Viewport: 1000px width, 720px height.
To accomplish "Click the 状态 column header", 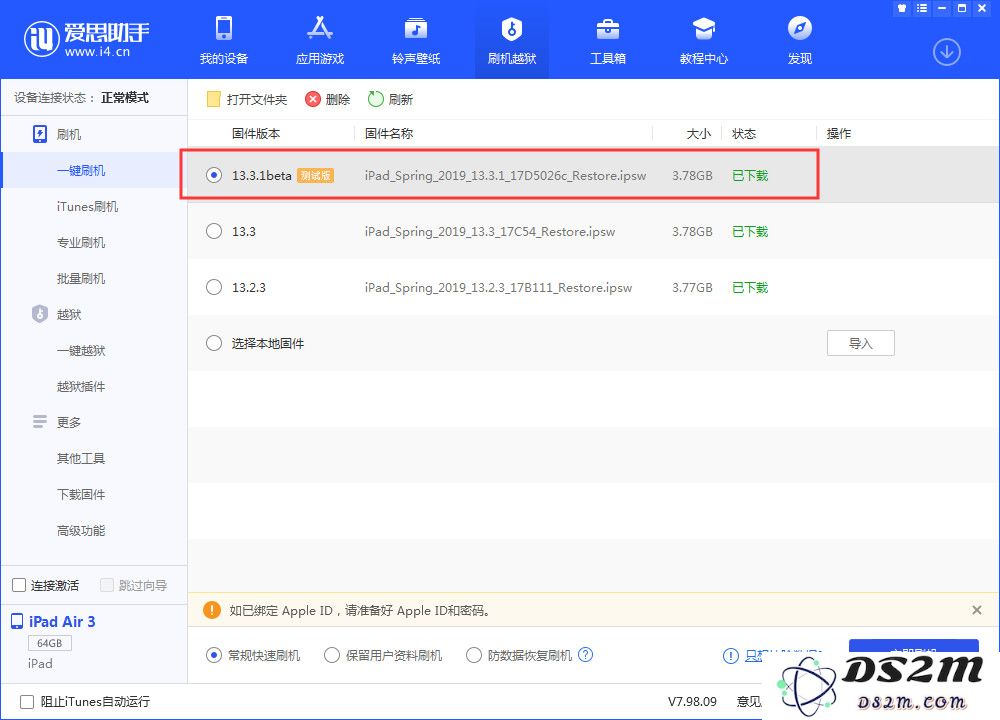I will 744,133.
